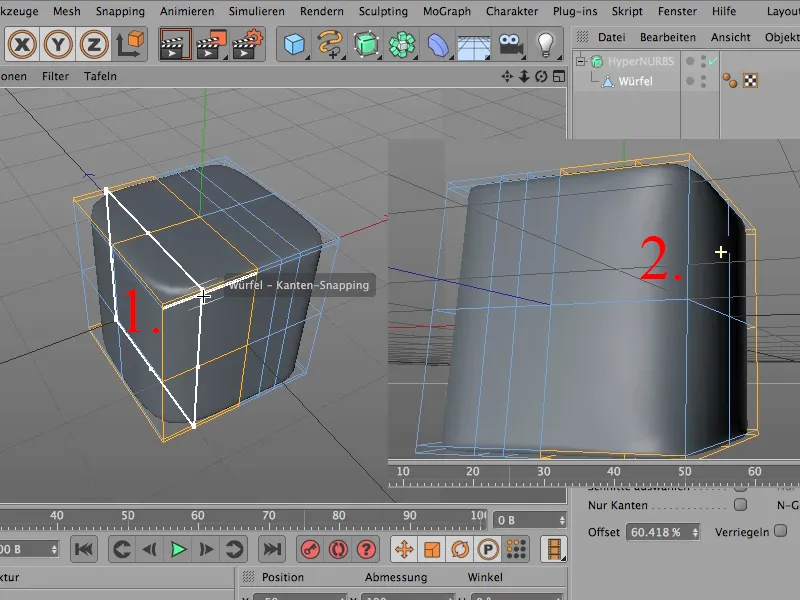800x600 pixels.
Task: Play the animation forwards
Action: (178, 549)
